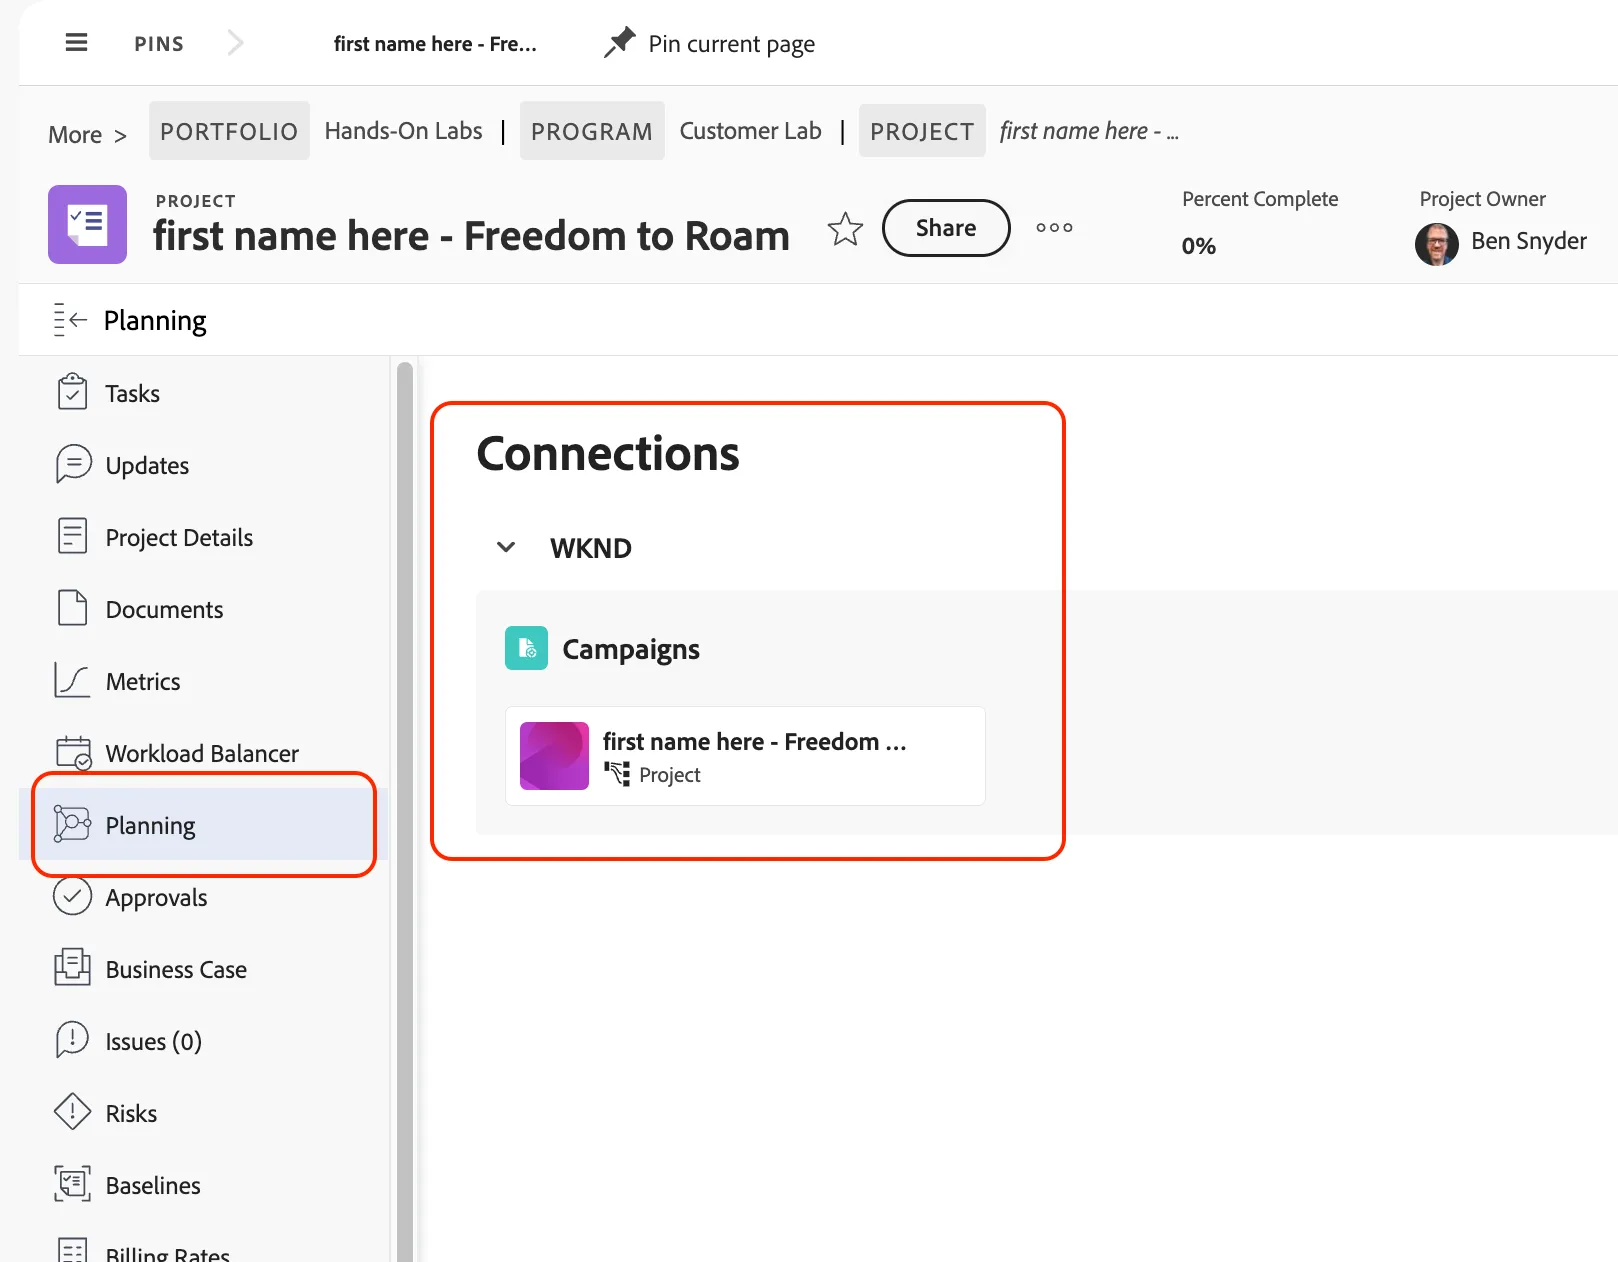This screenshot has width=1618, height=1262.
Task: Expand the More breadcrumb menu
Action: [87, 135]
